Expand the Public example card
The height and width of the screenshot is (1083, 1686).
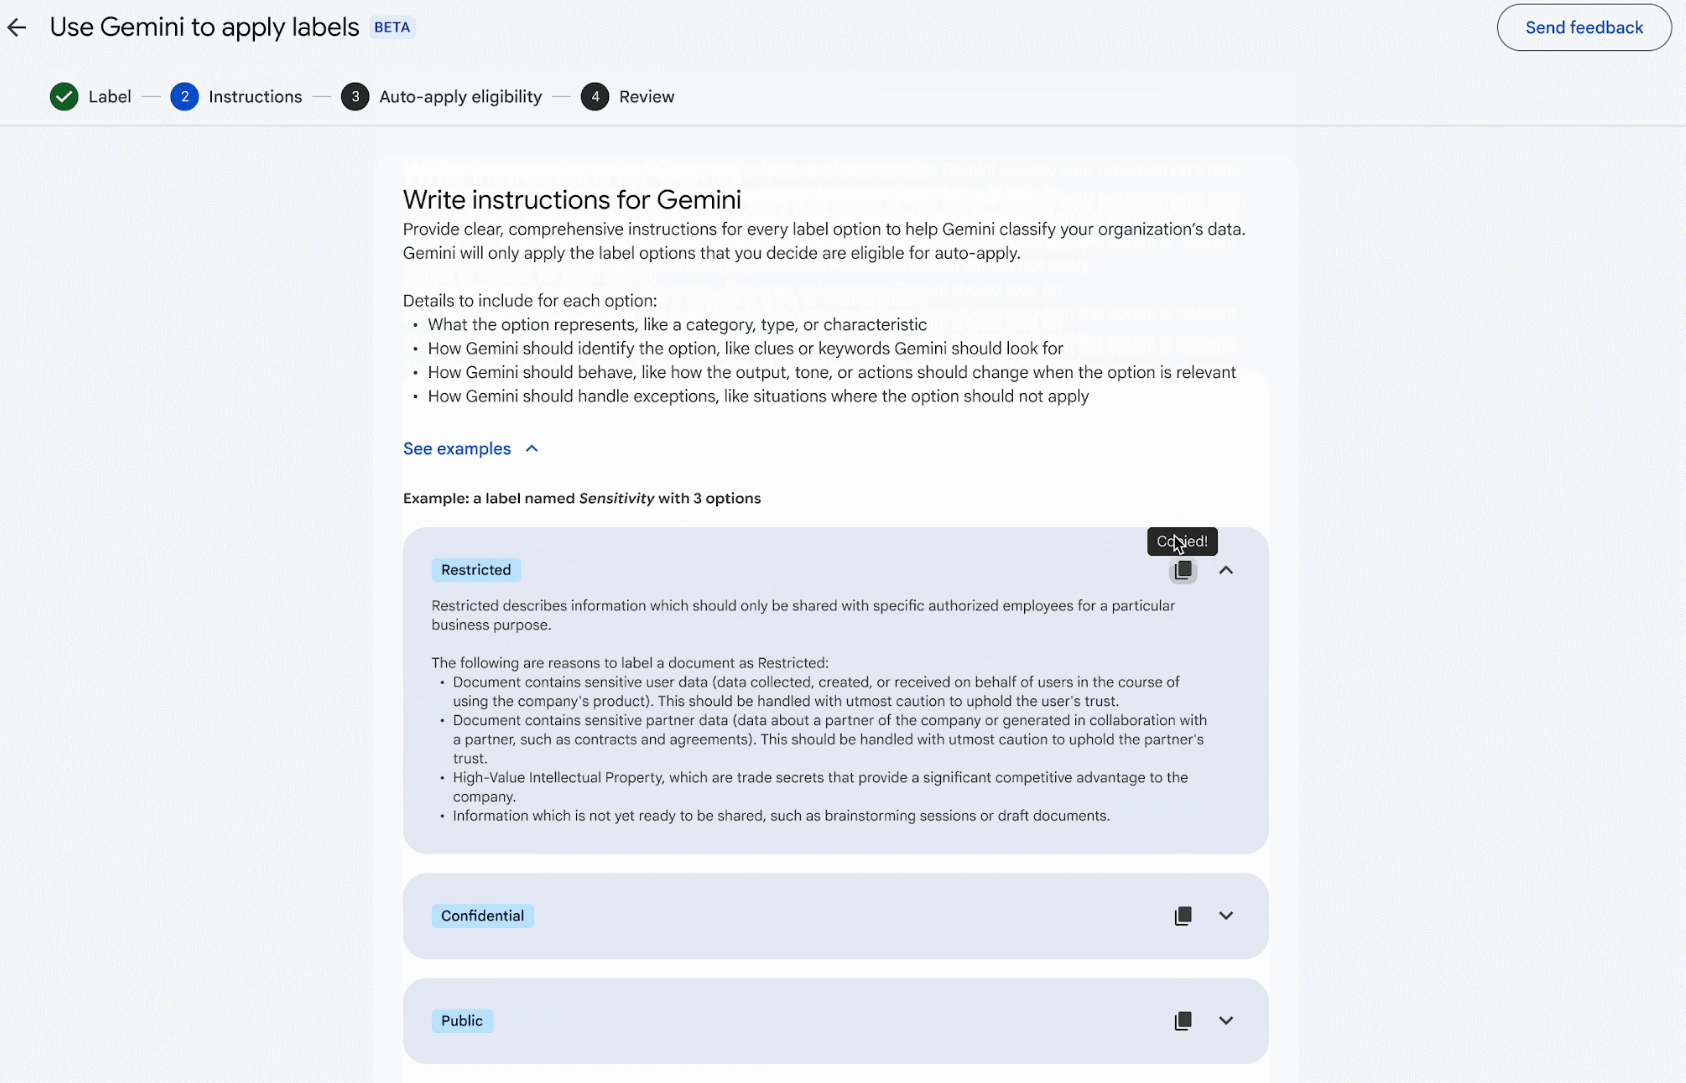1226,1021
